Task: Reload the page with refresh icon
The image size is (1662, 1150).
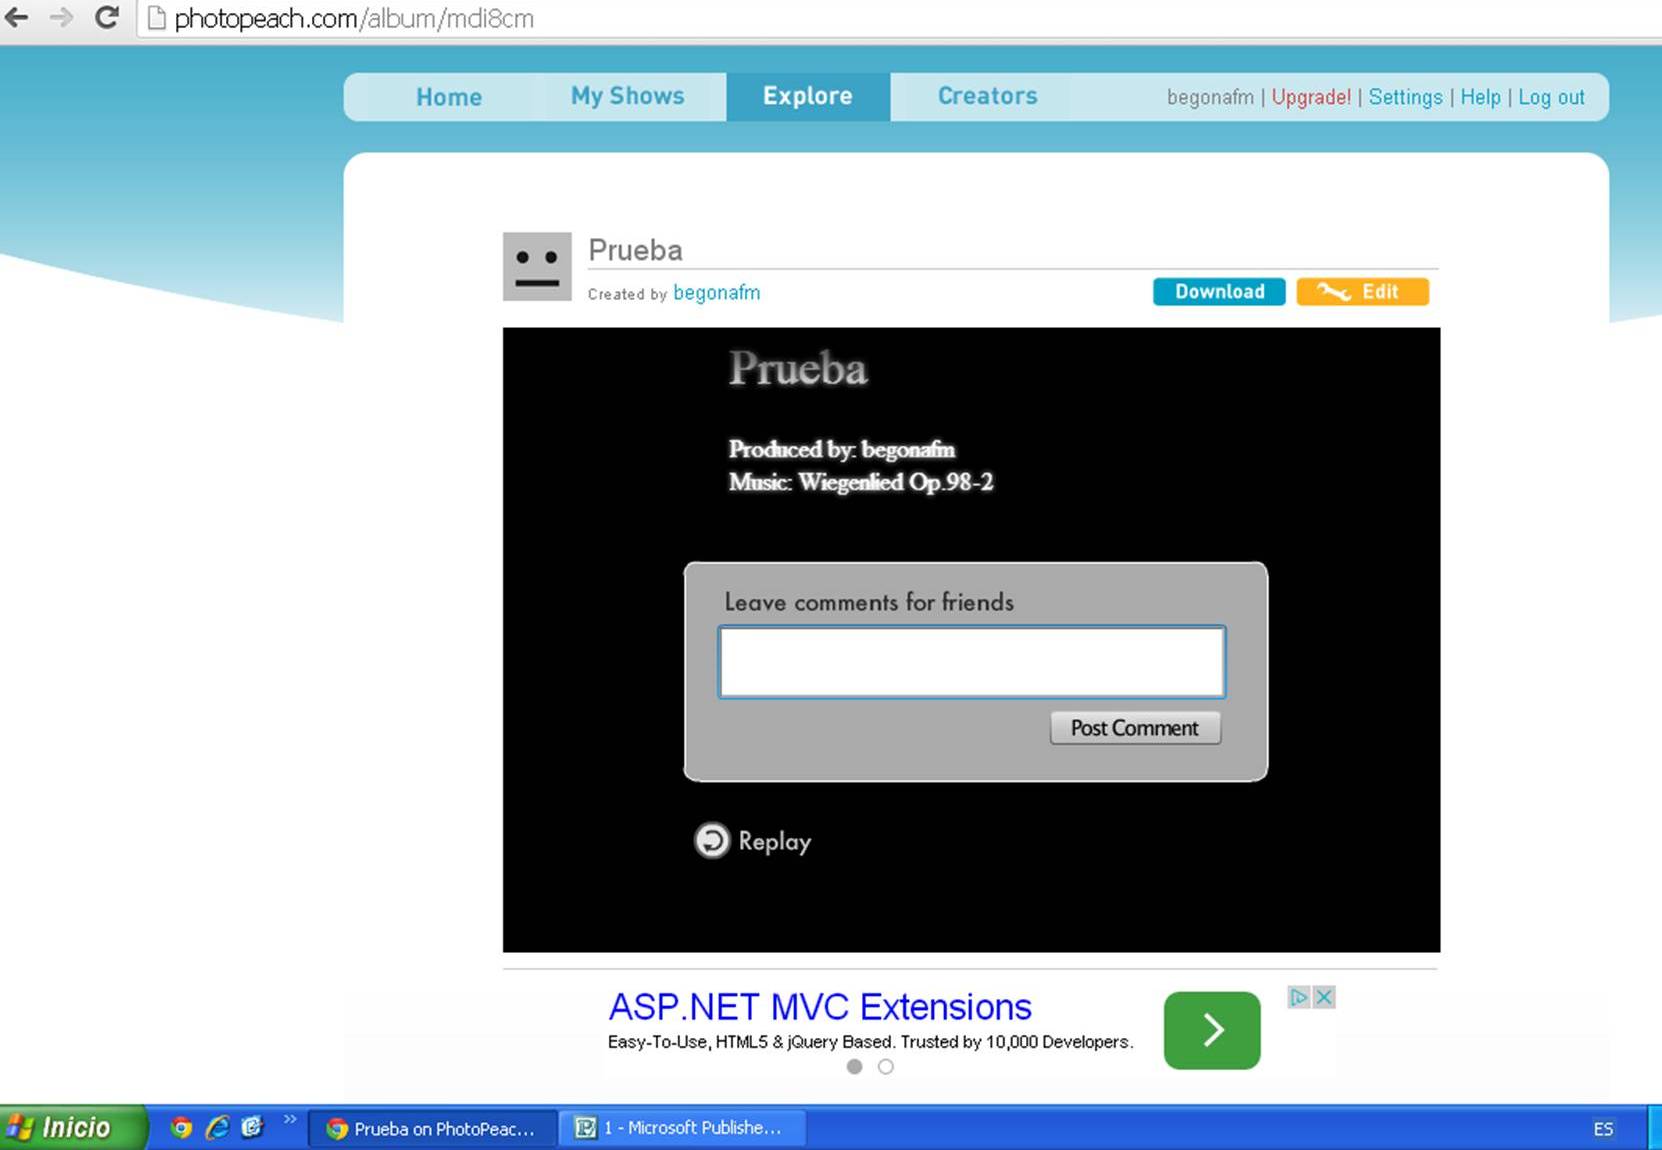Action: [x=106, y=17]
